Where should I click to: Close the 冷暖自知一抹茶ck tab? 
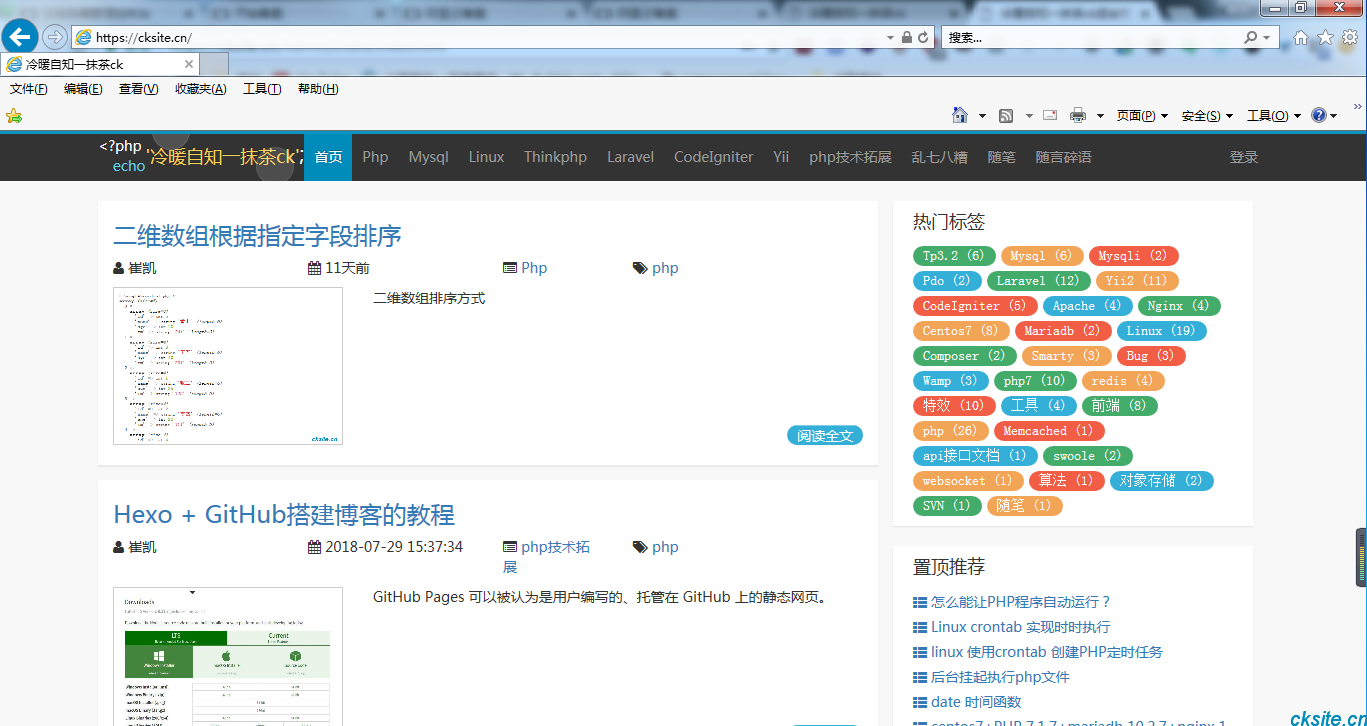[188, 64]
